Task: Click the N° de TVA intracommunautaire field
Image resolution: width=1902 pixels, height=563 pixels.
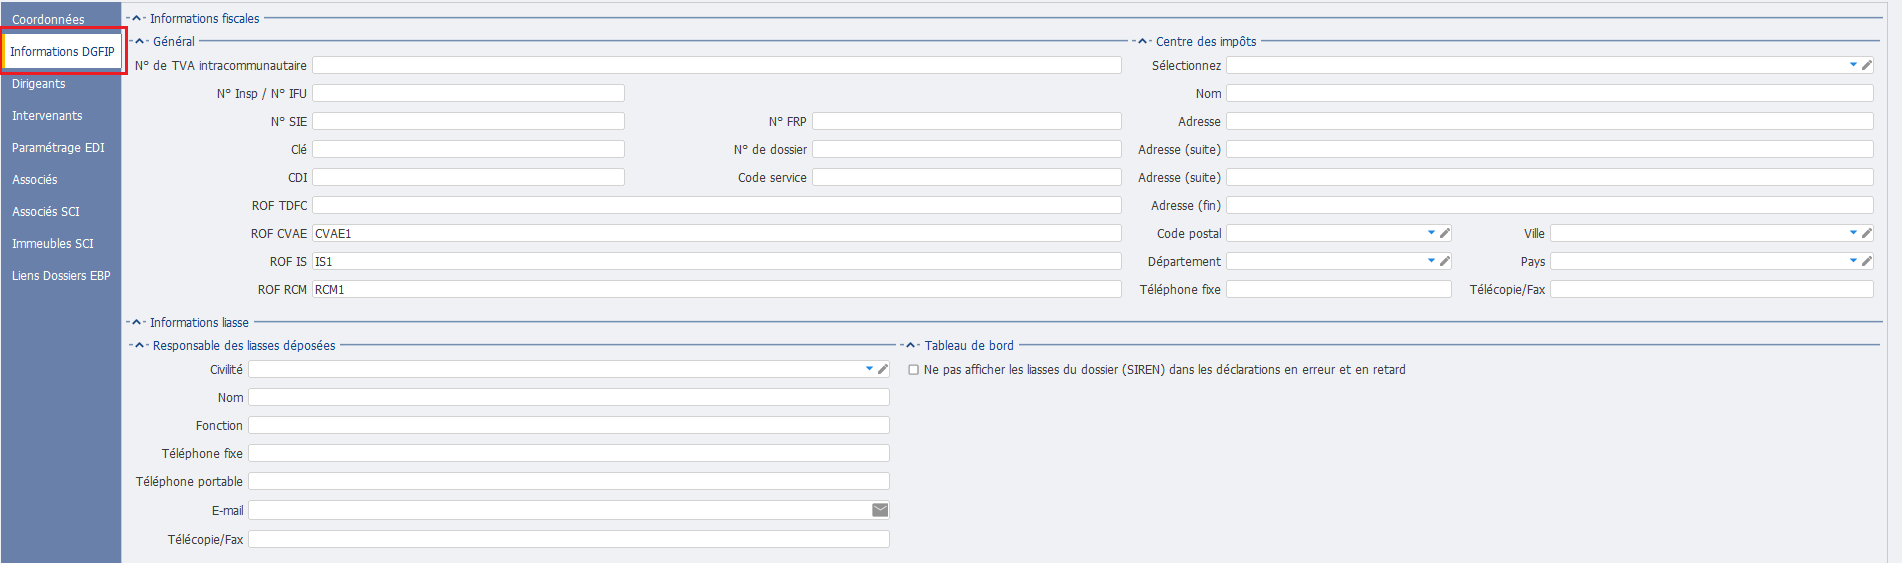Action: (717, 65)
